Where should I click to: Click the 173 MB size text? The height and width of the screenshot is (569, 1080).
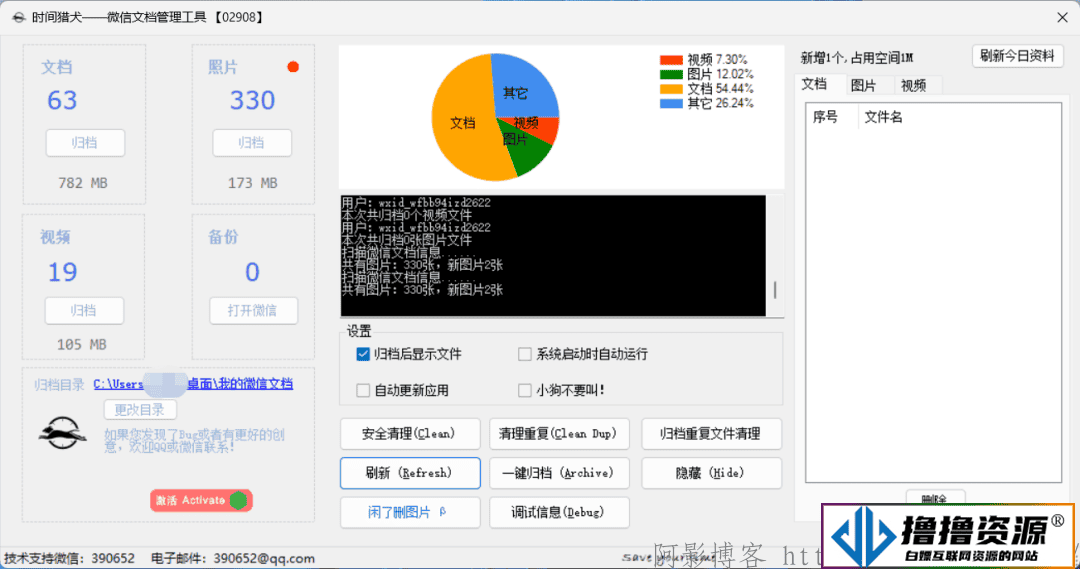[252, 183]
